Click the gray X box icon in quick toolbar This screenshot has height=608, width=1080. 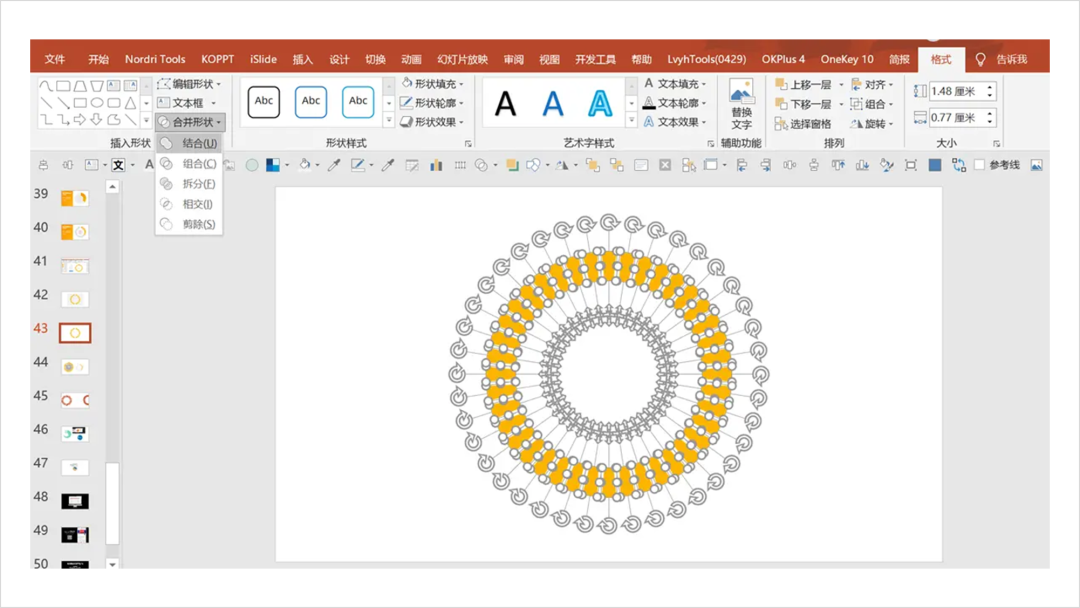pos(665,165)
